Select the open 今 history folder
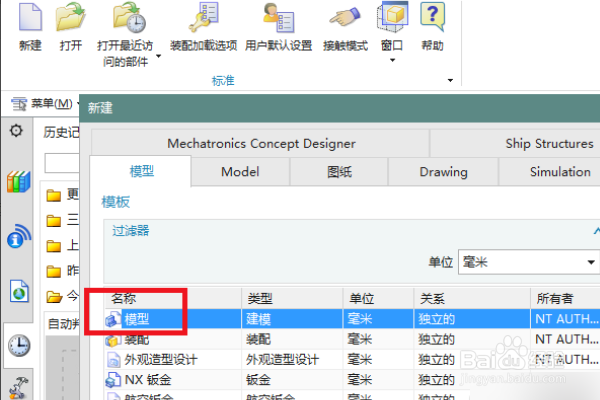Image resolution: width=600 pixels, height=400 pixels. [62, 296]
